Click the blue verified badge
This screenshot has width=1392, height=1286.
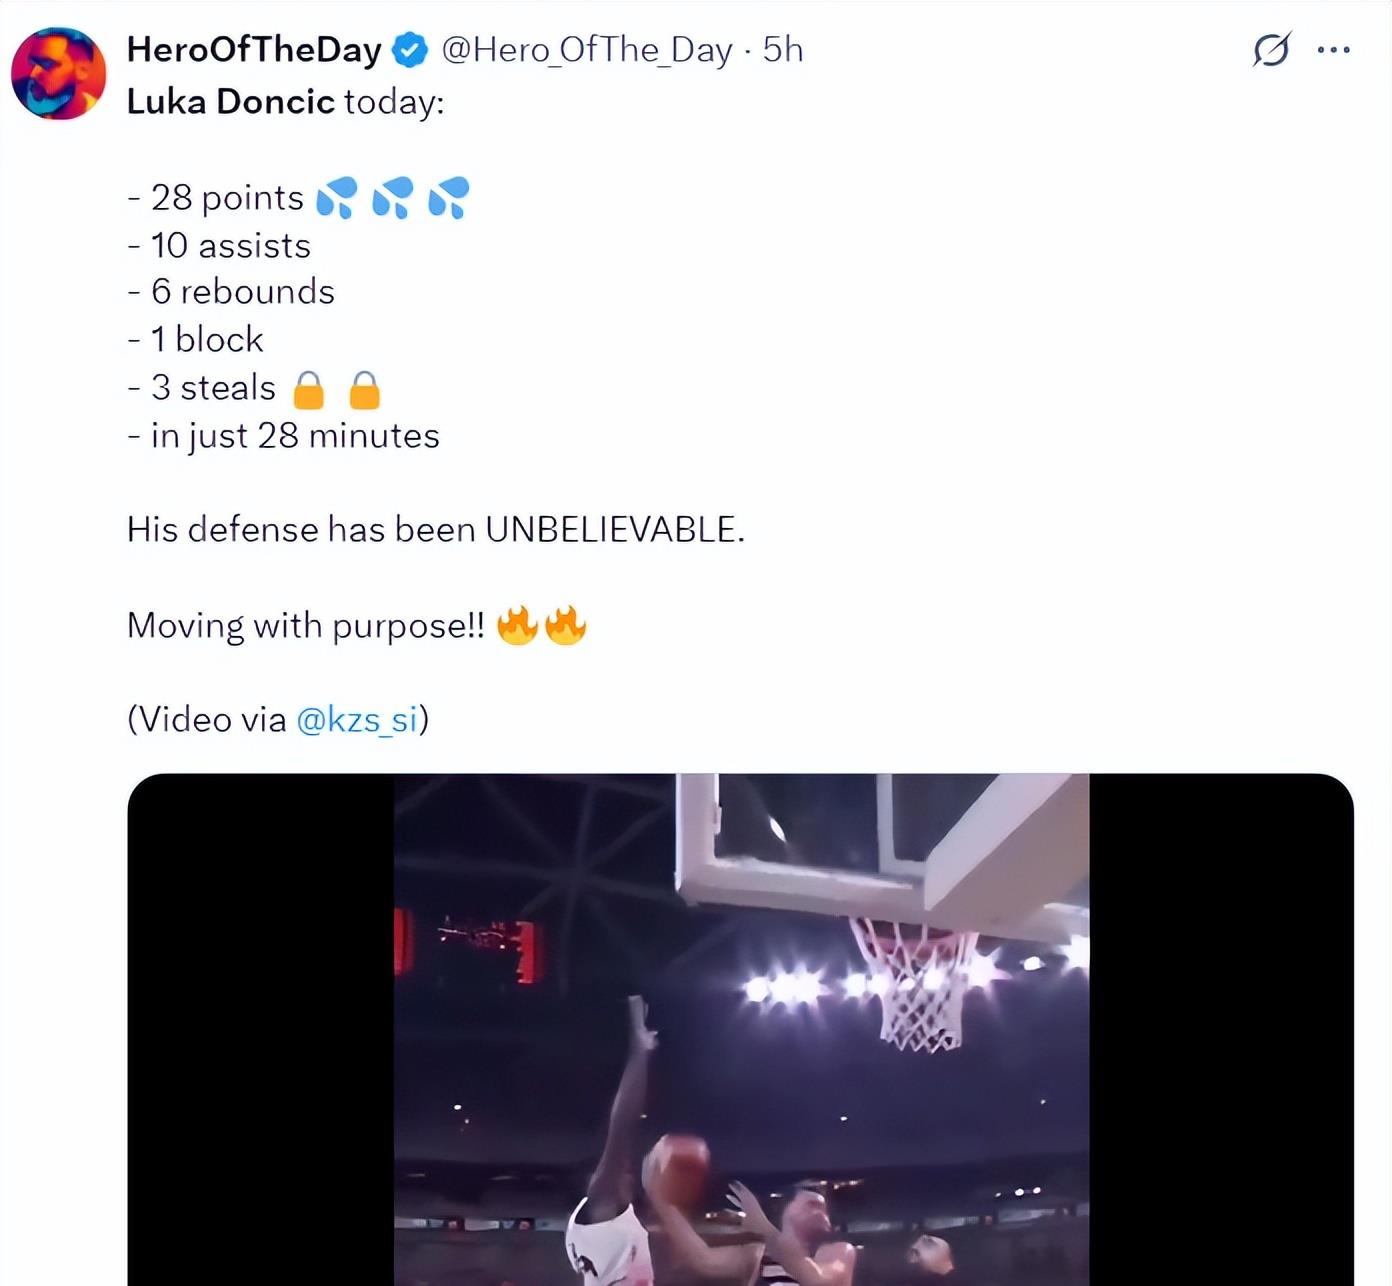click(410, 50)
